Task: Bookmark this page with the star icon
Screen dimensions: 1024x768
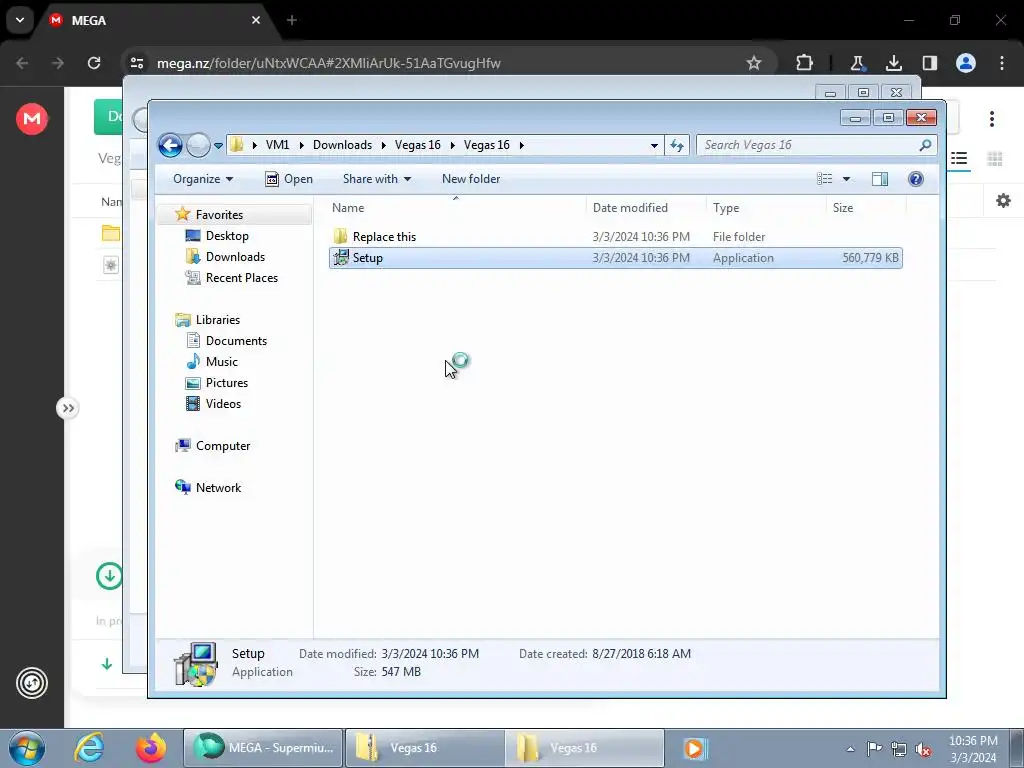Action: coord(754,63)
